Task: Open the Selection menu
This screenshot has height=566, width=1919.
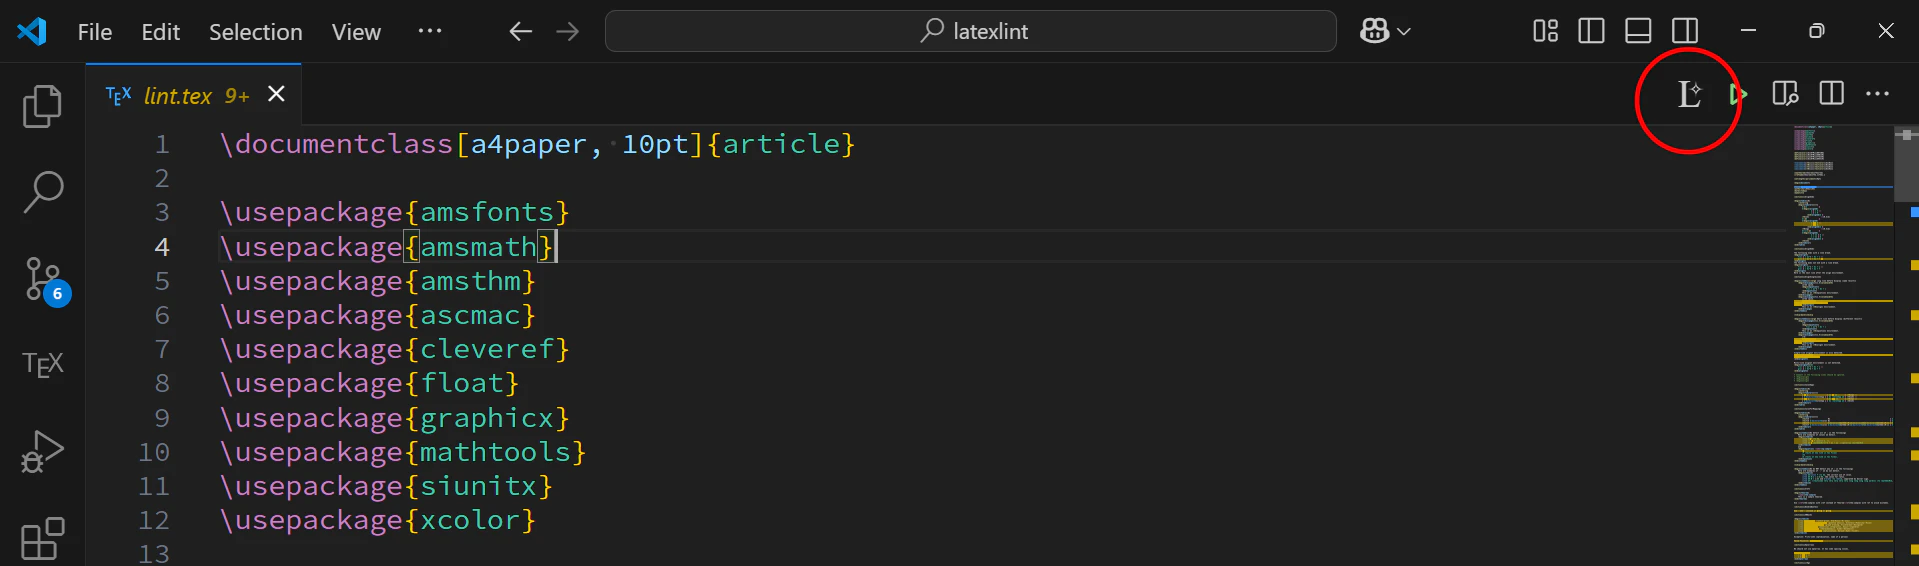Action: point(256,32)
